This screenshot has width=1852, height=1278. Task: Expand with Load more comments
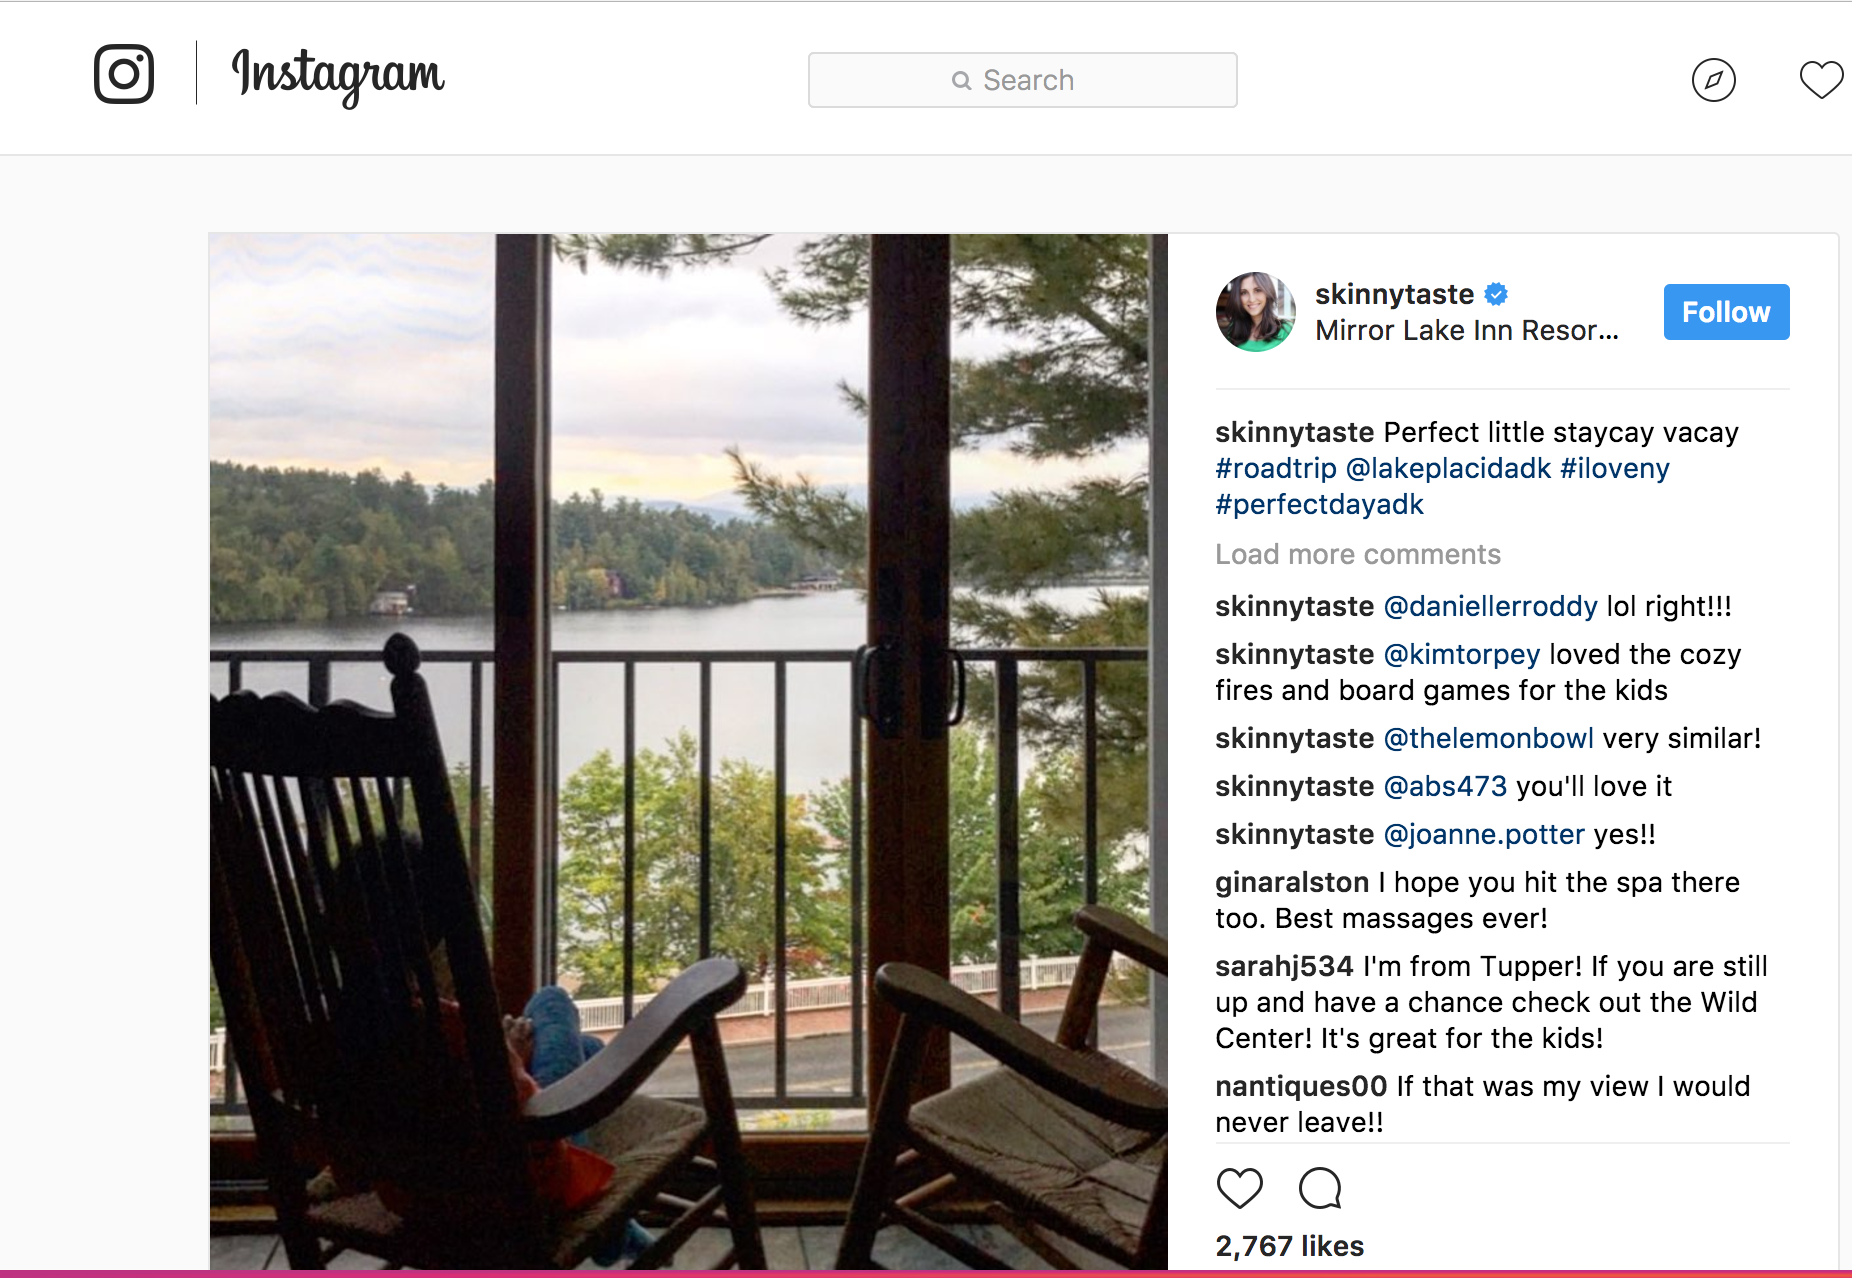click(1357, 554)
